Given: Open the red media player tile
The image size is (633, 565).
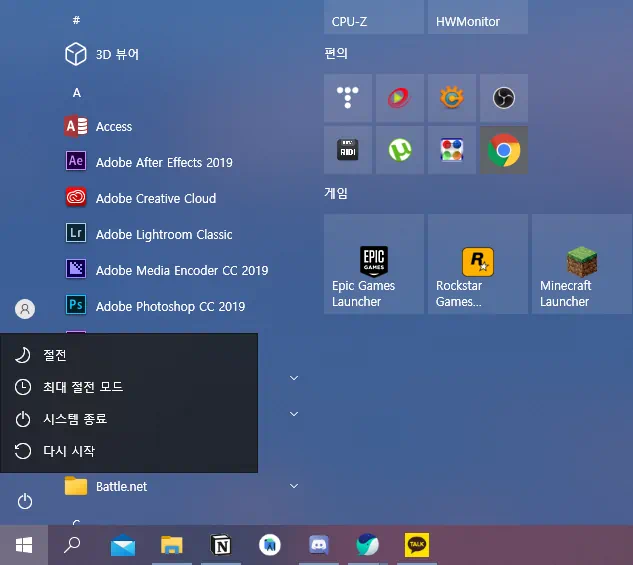Looking at the screenshot, I should [400, 98].
